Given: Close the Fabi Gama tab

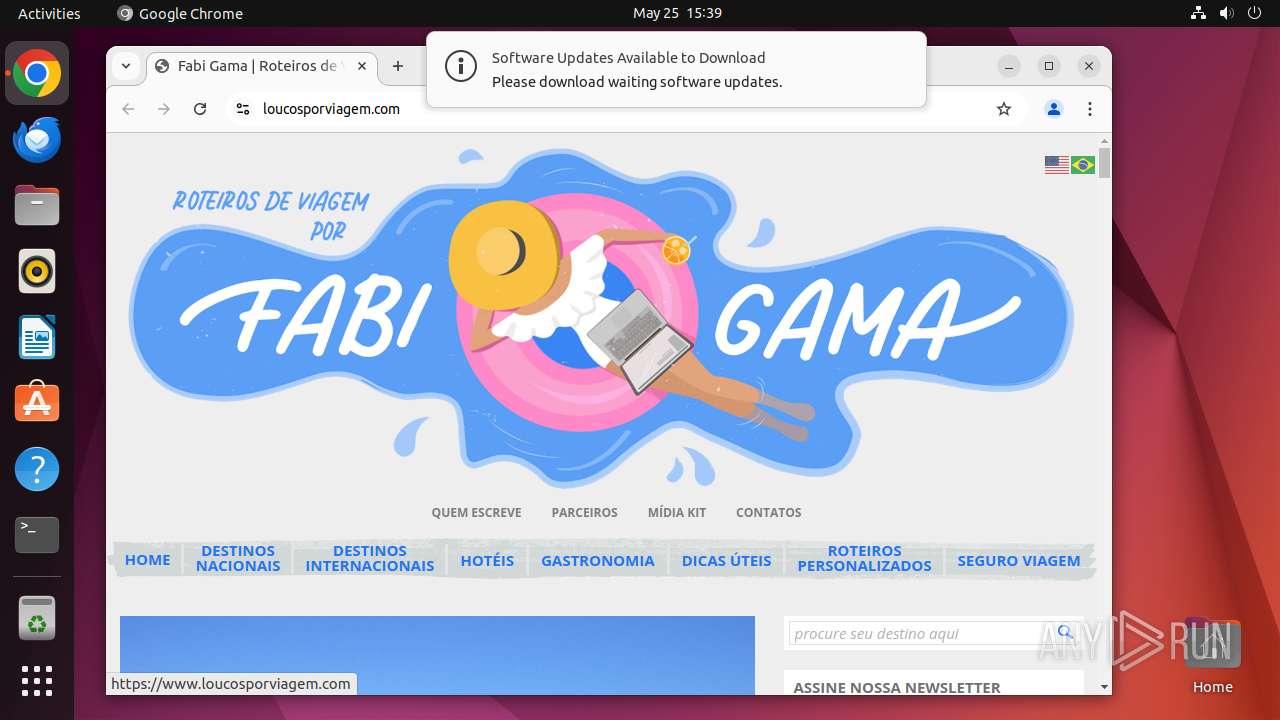Looking at the screenshot, I should pos(362,66).
